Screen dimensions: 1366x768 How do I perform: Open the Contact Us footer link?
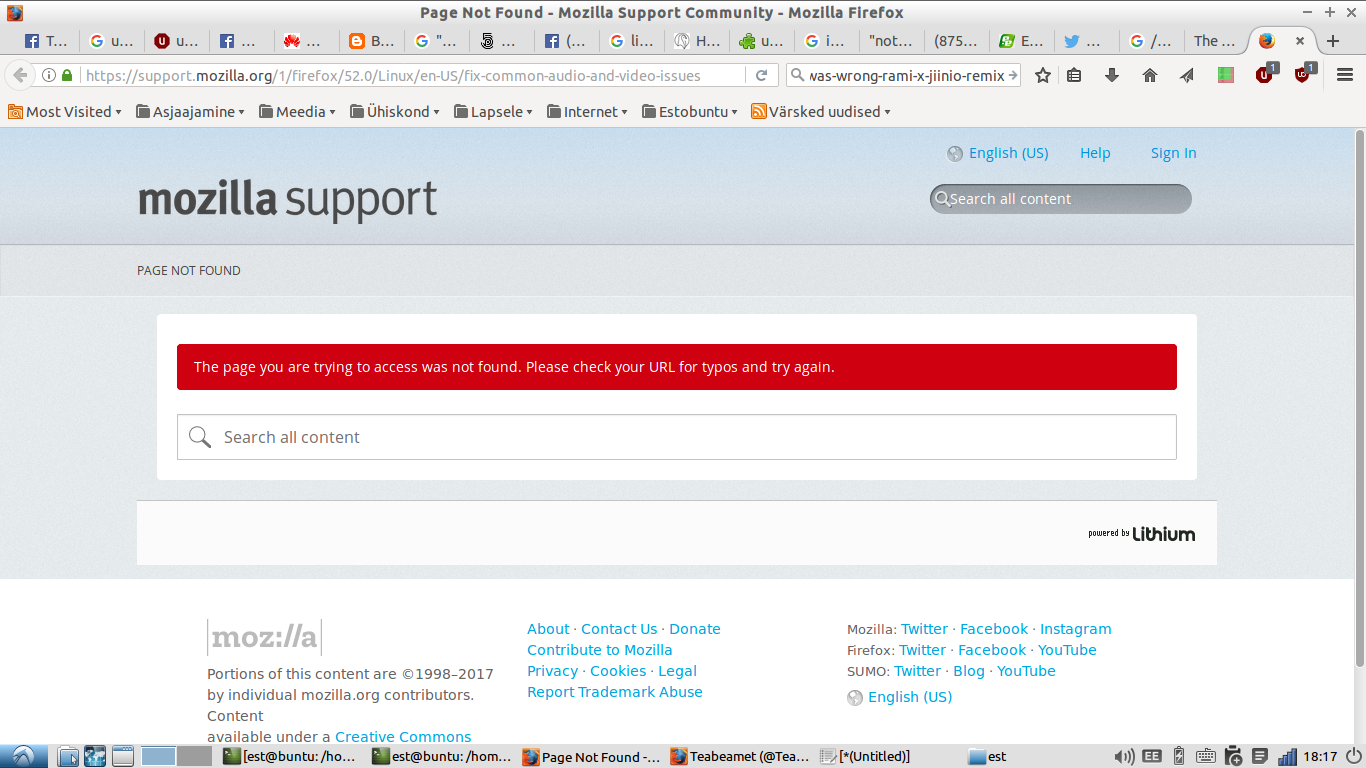619,629
